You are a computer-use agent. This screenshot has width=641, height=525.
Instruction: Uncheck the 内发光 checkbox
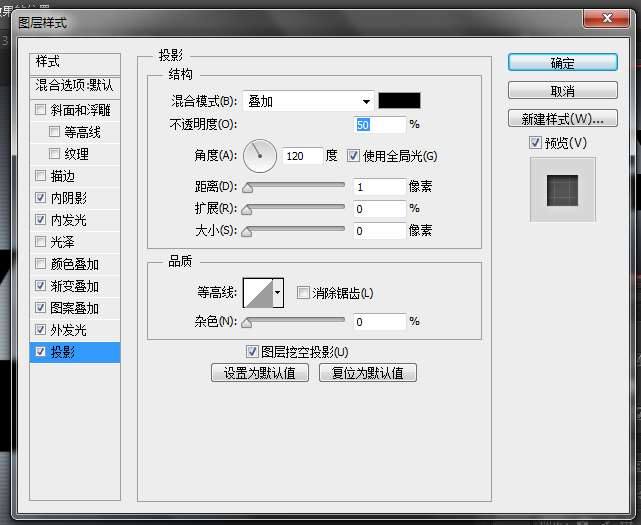[40, 220]
